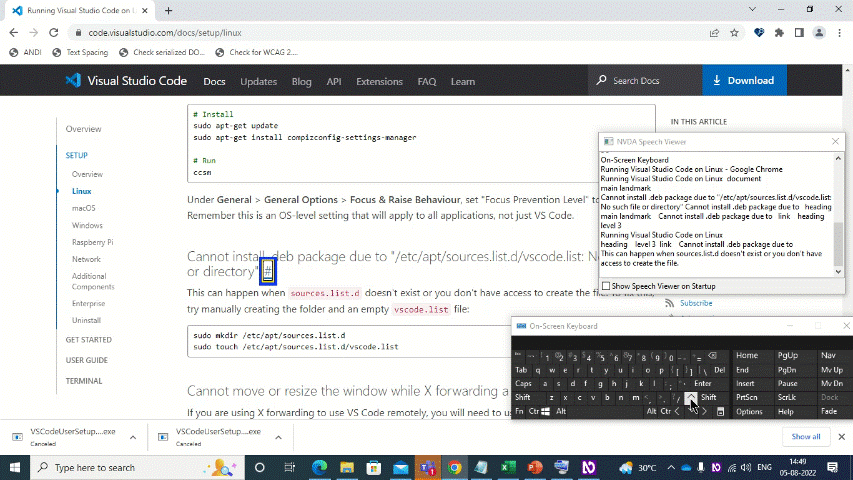Image resolution: width=853 pixels, height=480 pixels.
Task: Open the Task View taskbar icon
Action: pos(289,467)
